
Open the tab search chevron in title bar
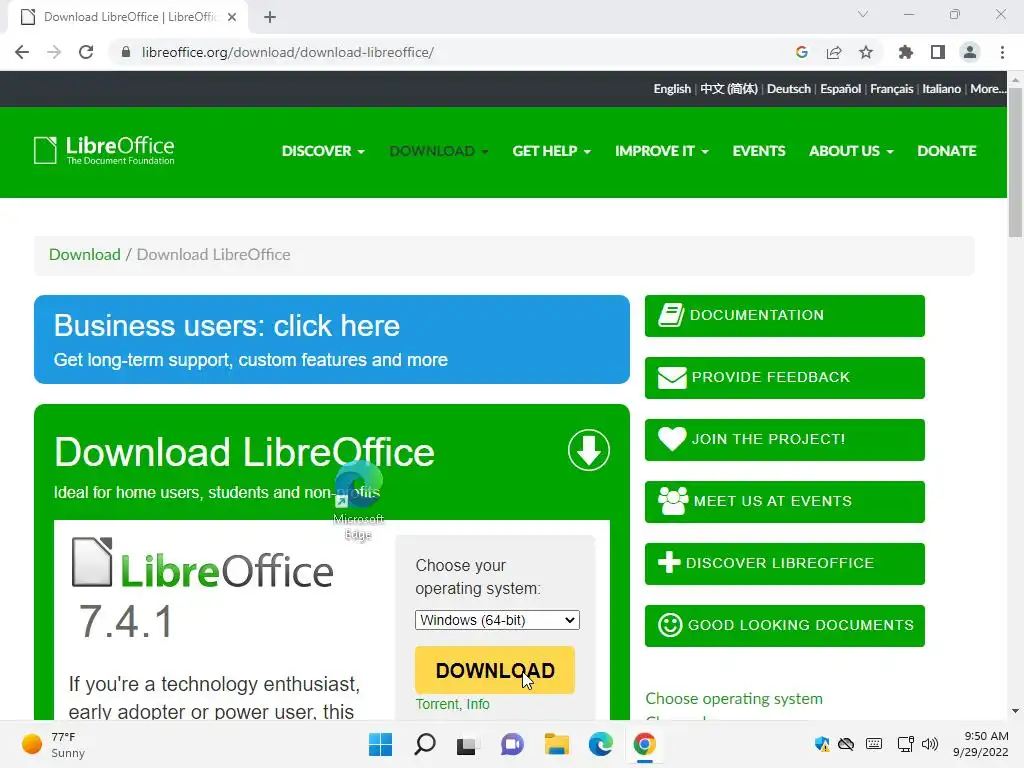coord(863,14)
